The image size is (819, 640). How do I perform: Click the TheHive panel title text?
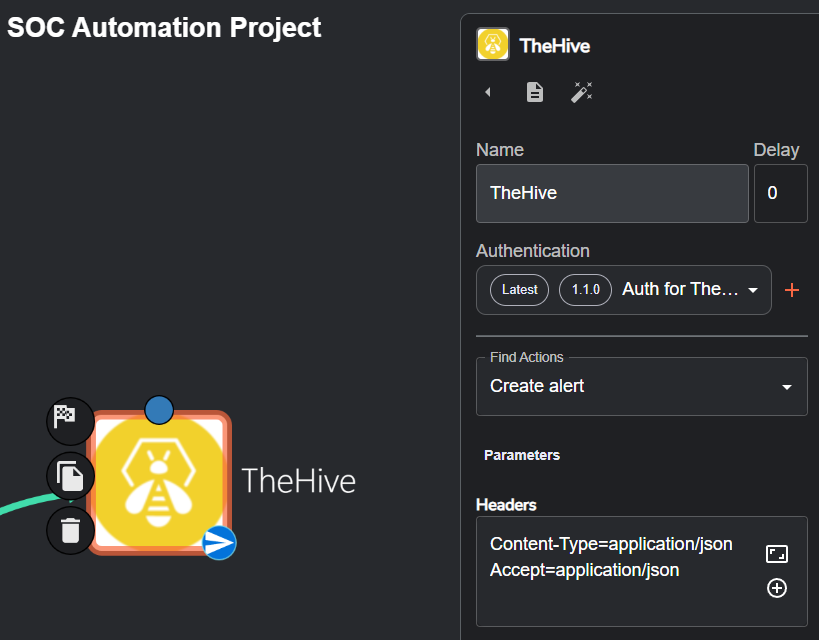coord(555,46)
